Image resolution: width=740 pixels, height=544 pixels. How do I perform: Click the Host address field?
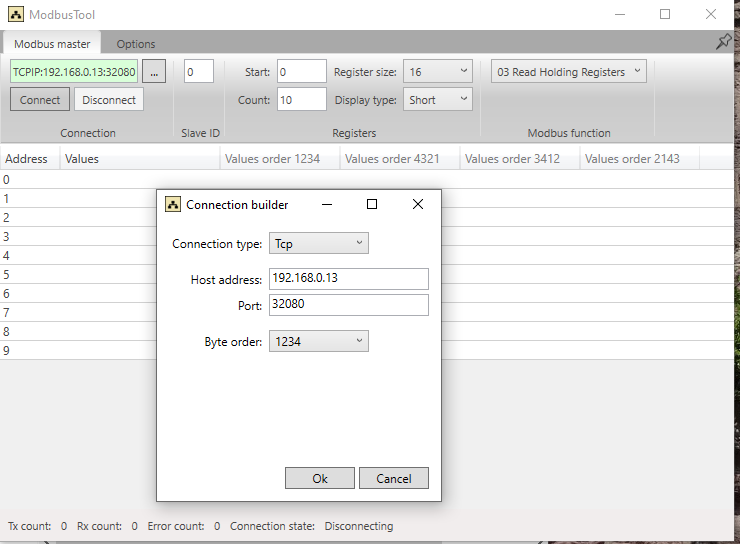coord(349,278)
